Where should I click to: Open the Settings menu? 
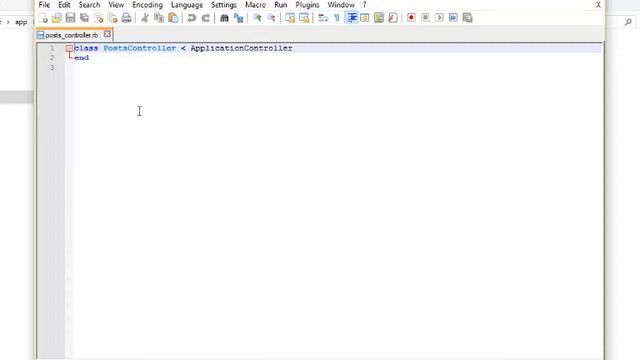(224, 5)
